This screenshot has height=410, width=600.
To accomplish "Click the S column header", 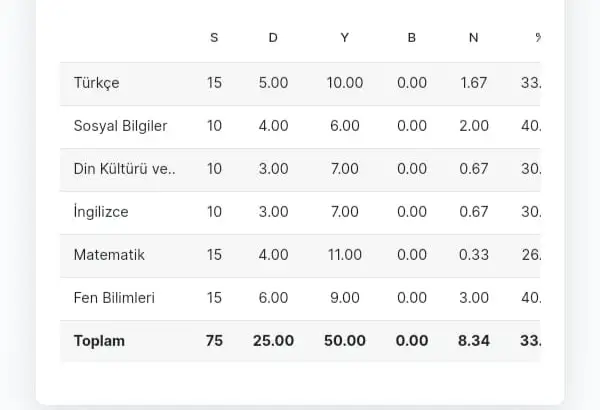I will [214, 38].
